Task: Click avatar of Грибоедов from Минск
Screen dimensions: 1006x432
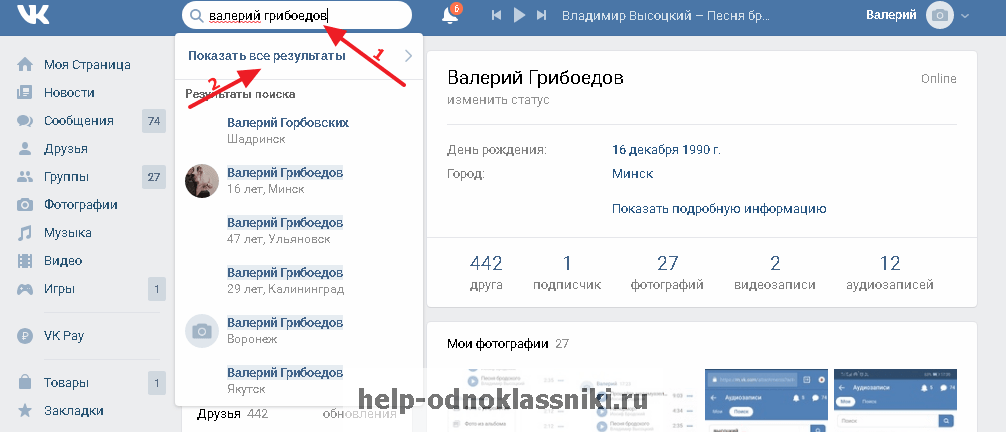Action: coord(202,180)
